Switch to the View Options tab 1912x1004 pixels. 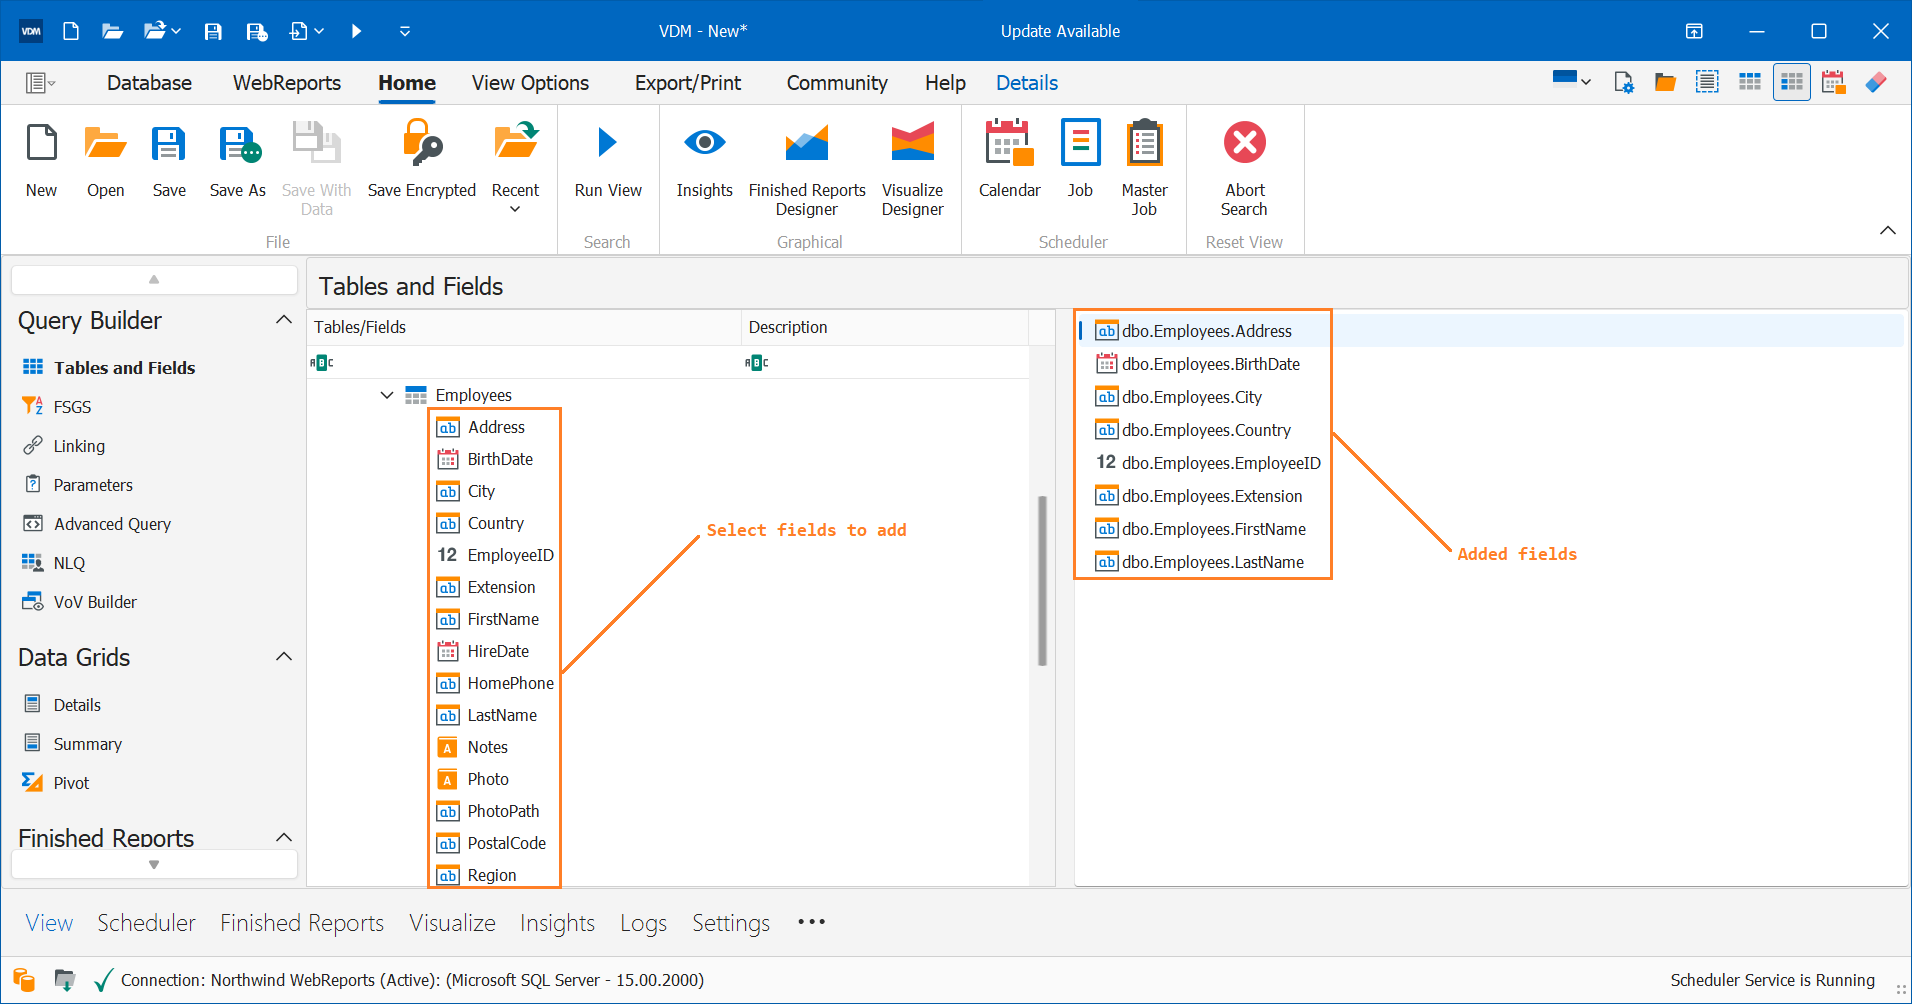click(x=530, y=83)
